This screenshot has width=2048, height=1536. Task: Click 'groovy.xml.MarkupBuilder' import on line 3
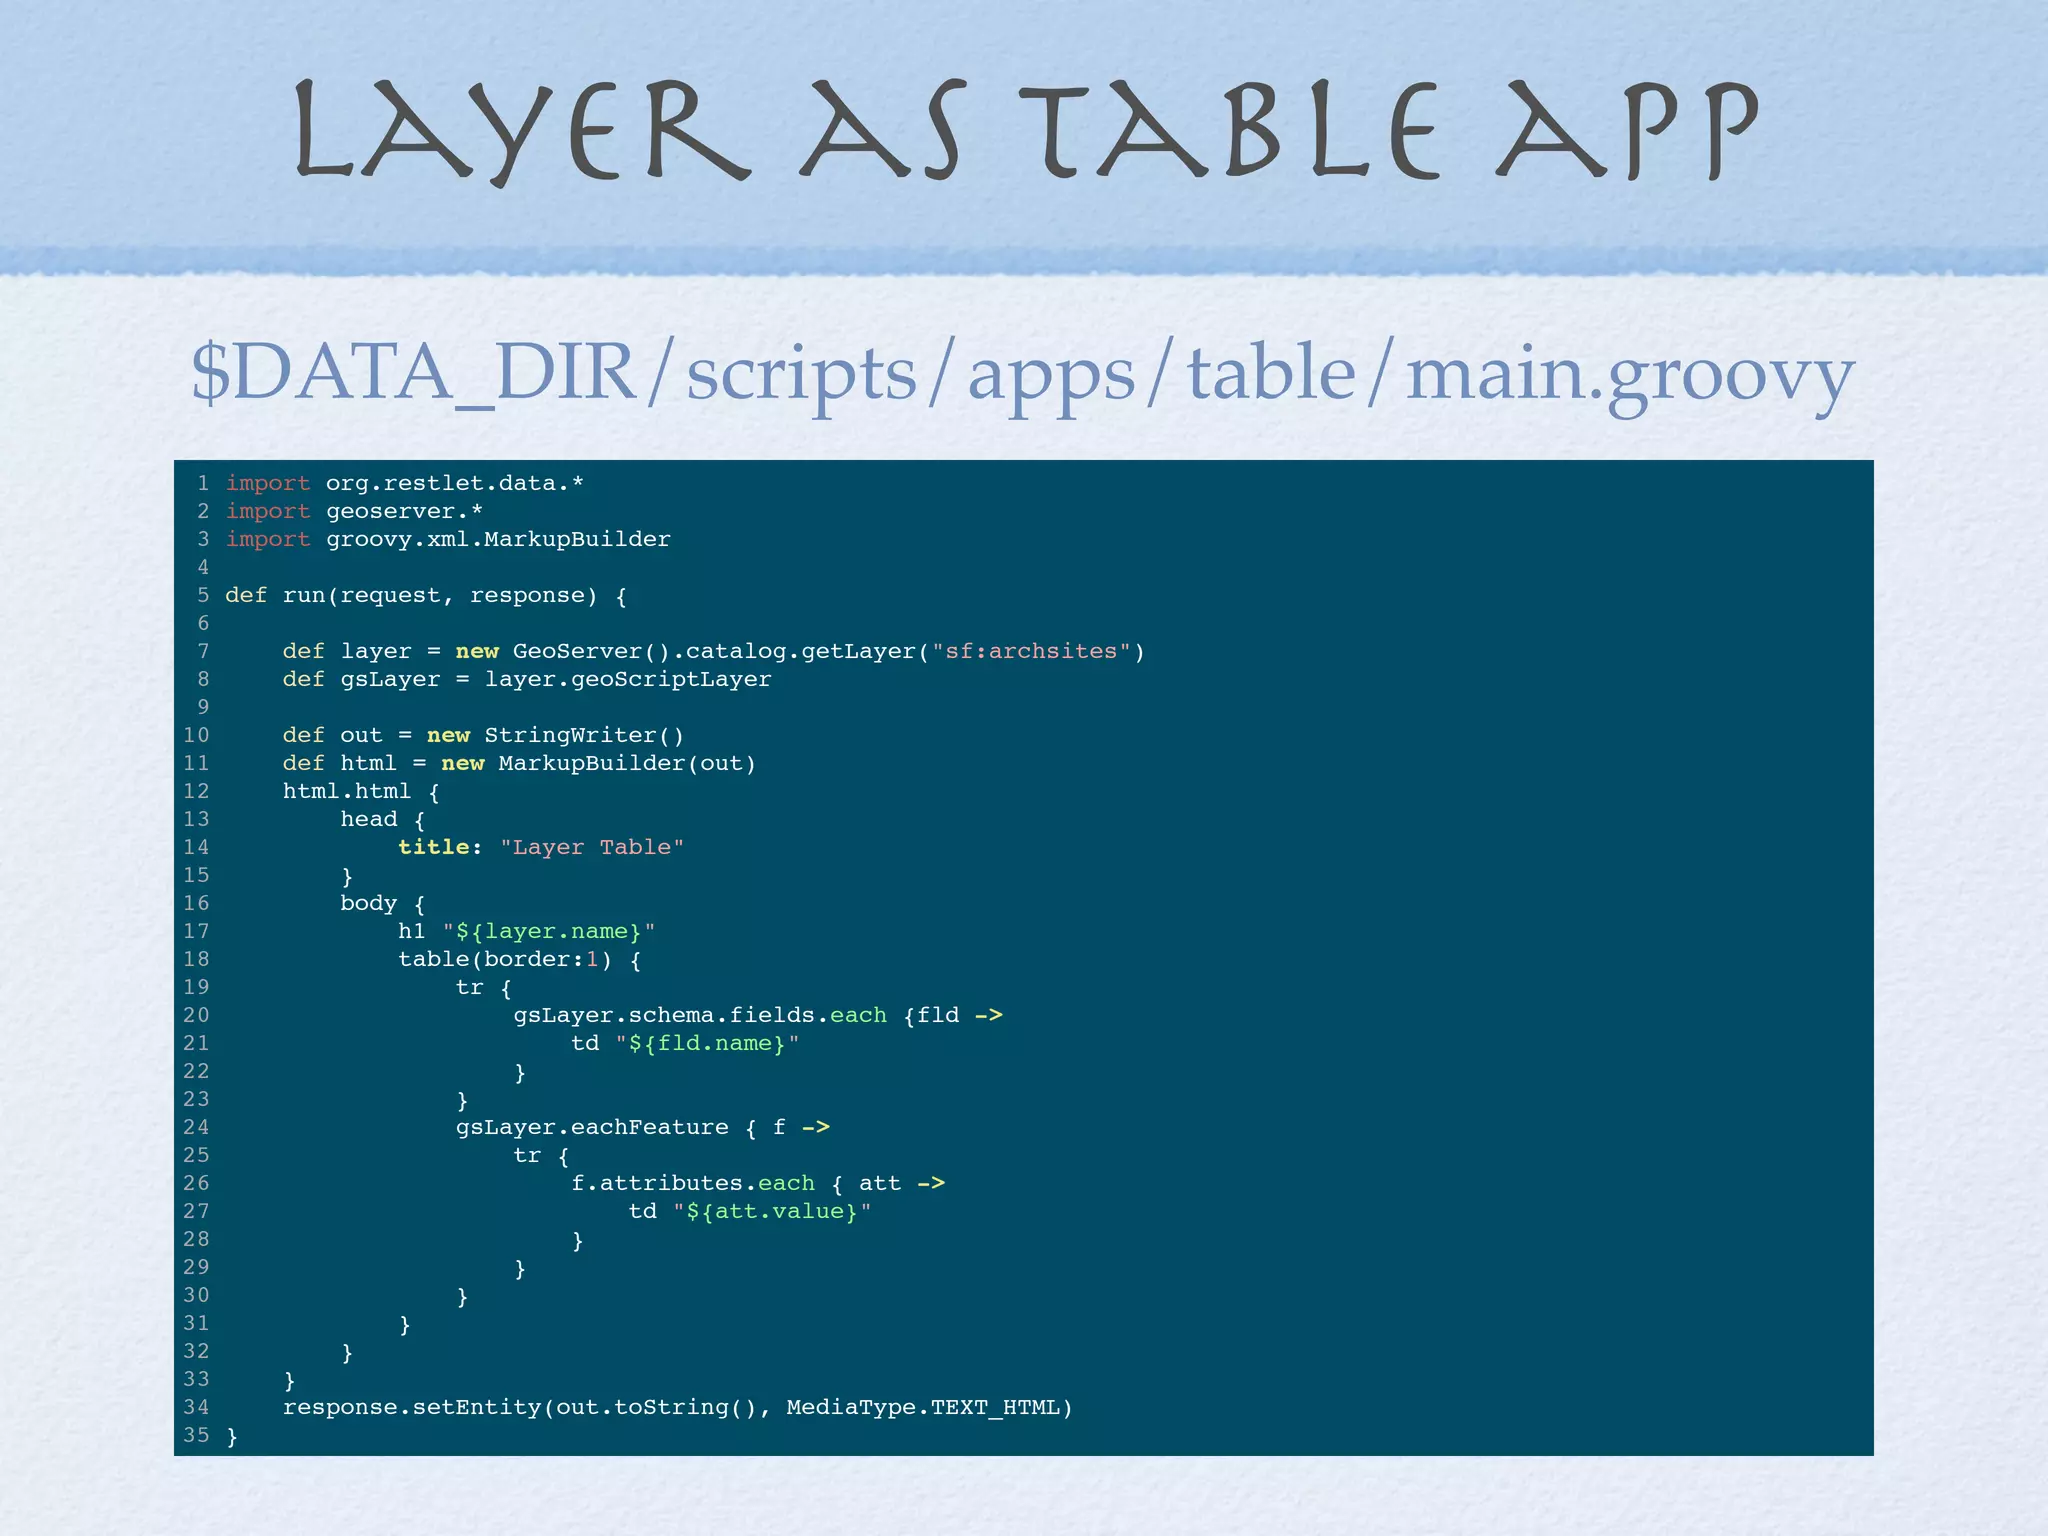498,540
